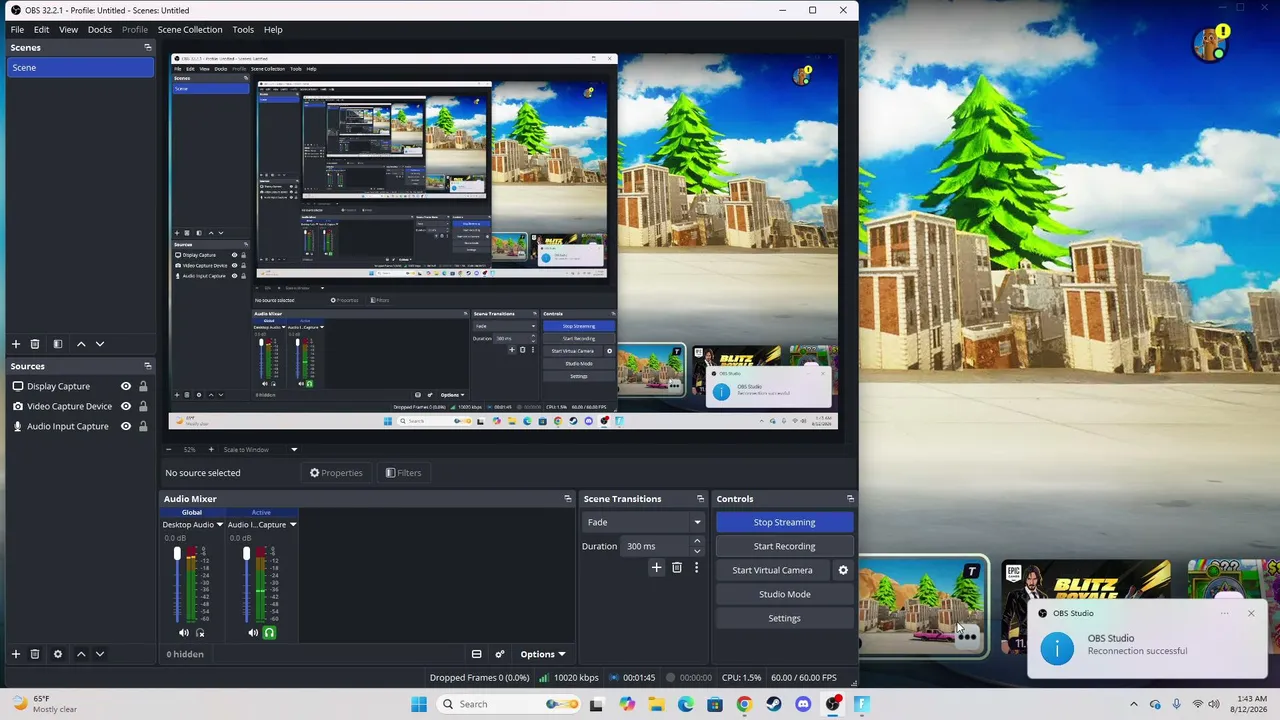Move the source up in the Sources list
Screen dimensions: 1280x720
point(81,654)
